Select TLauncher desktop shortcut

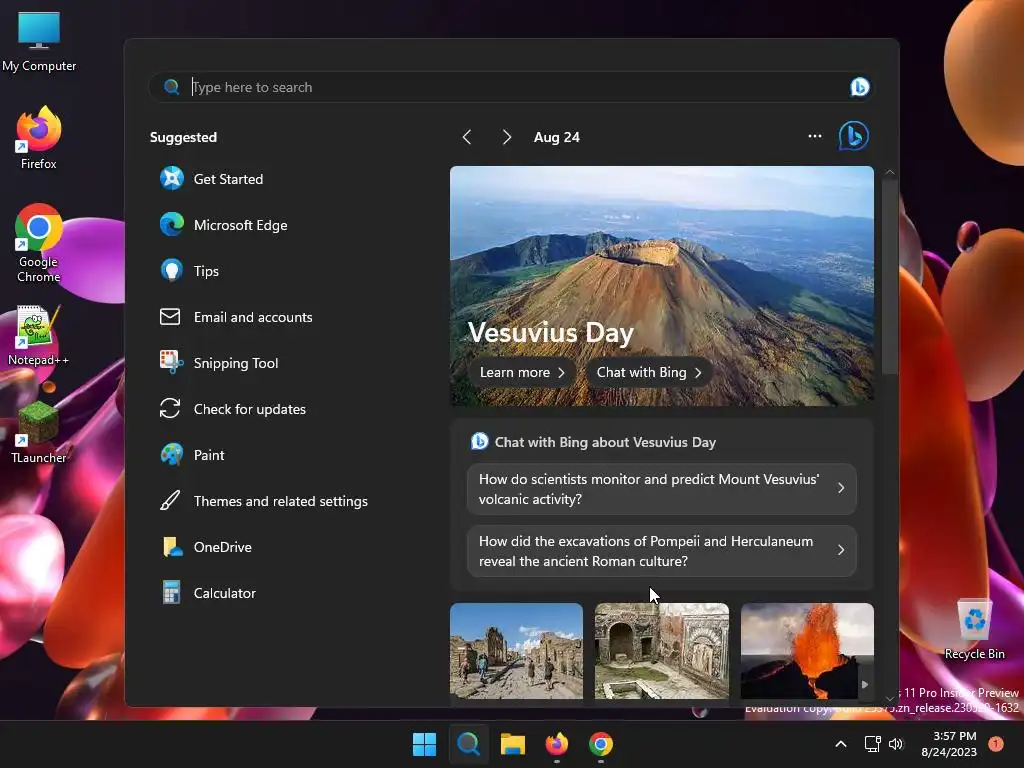tap(38, 432)
